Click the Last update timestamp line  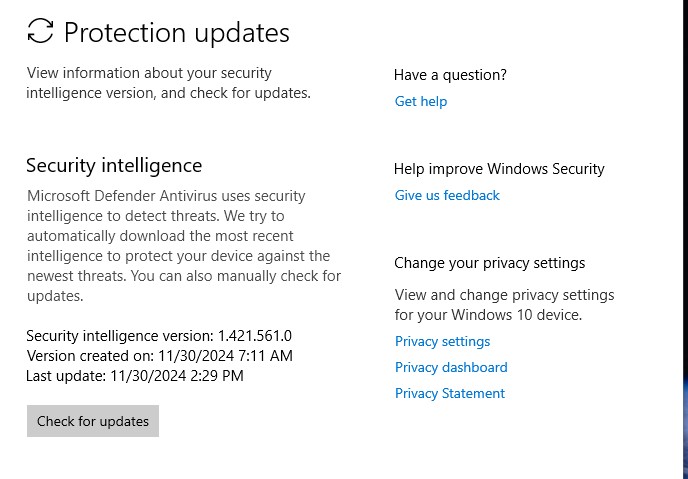click(135, 376)
